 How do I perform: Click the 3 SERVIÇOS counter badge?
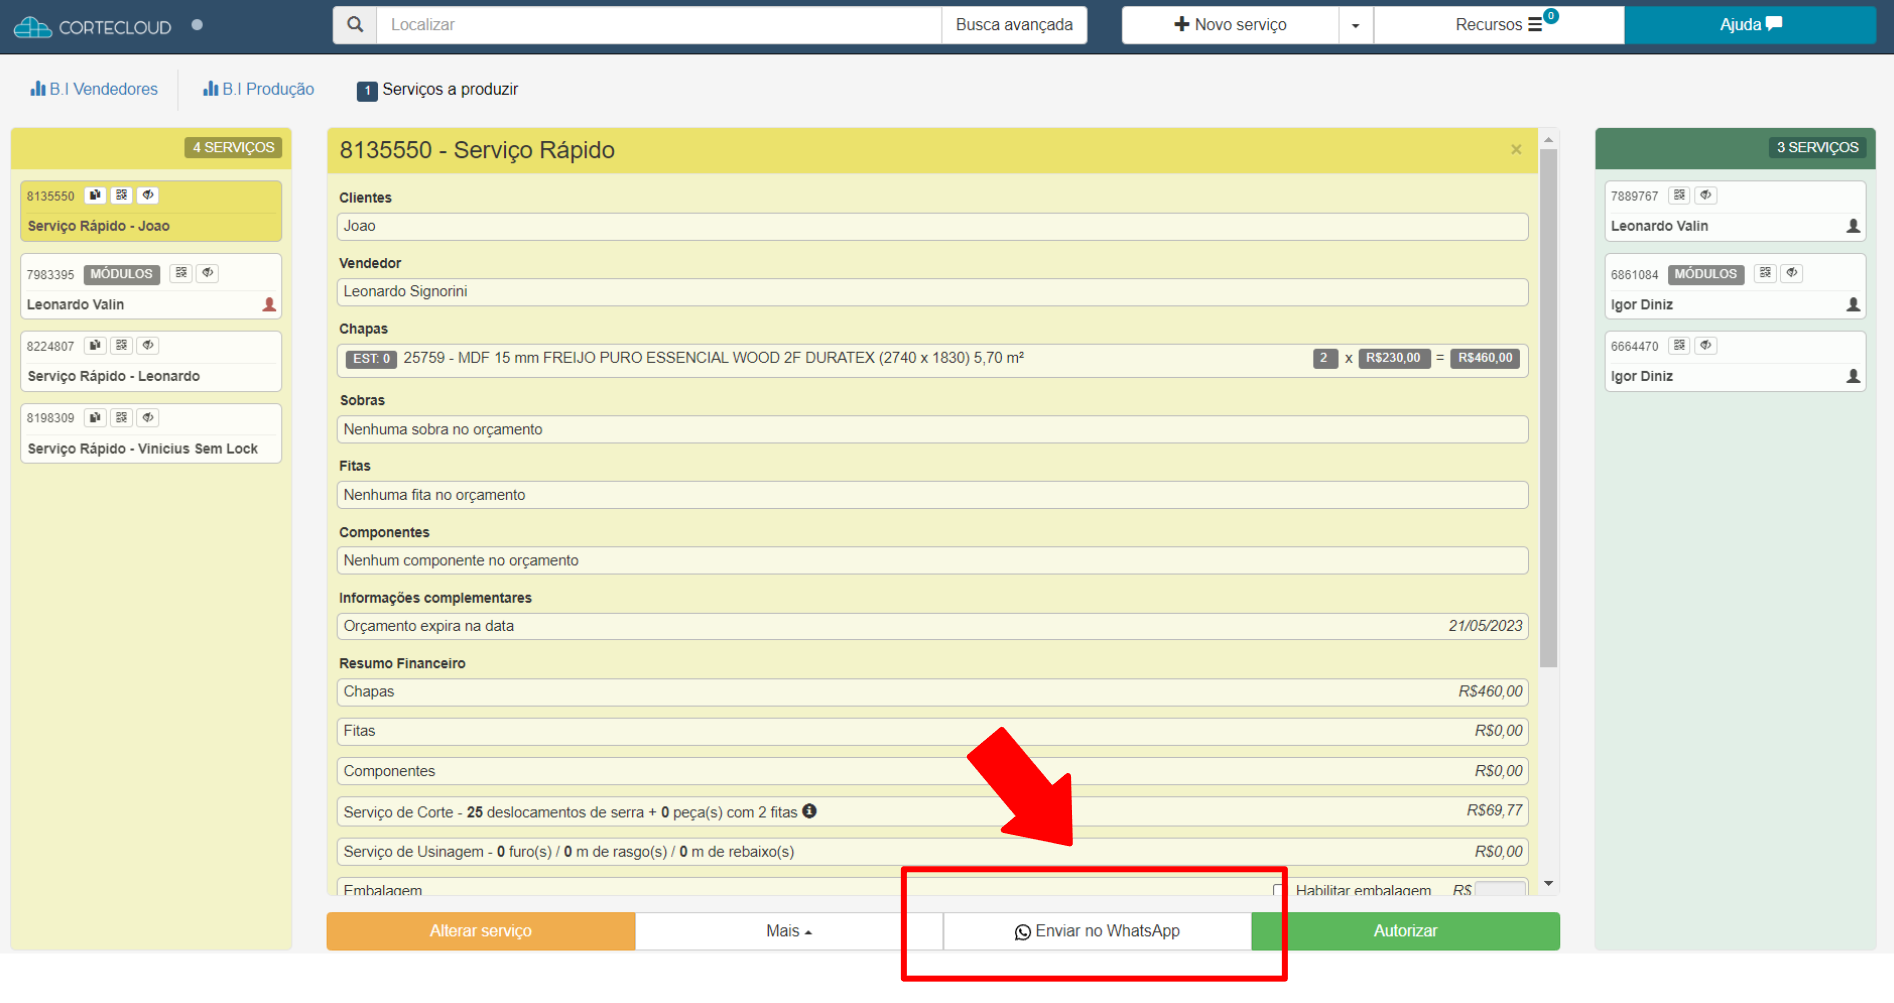tap(1817, 147)
